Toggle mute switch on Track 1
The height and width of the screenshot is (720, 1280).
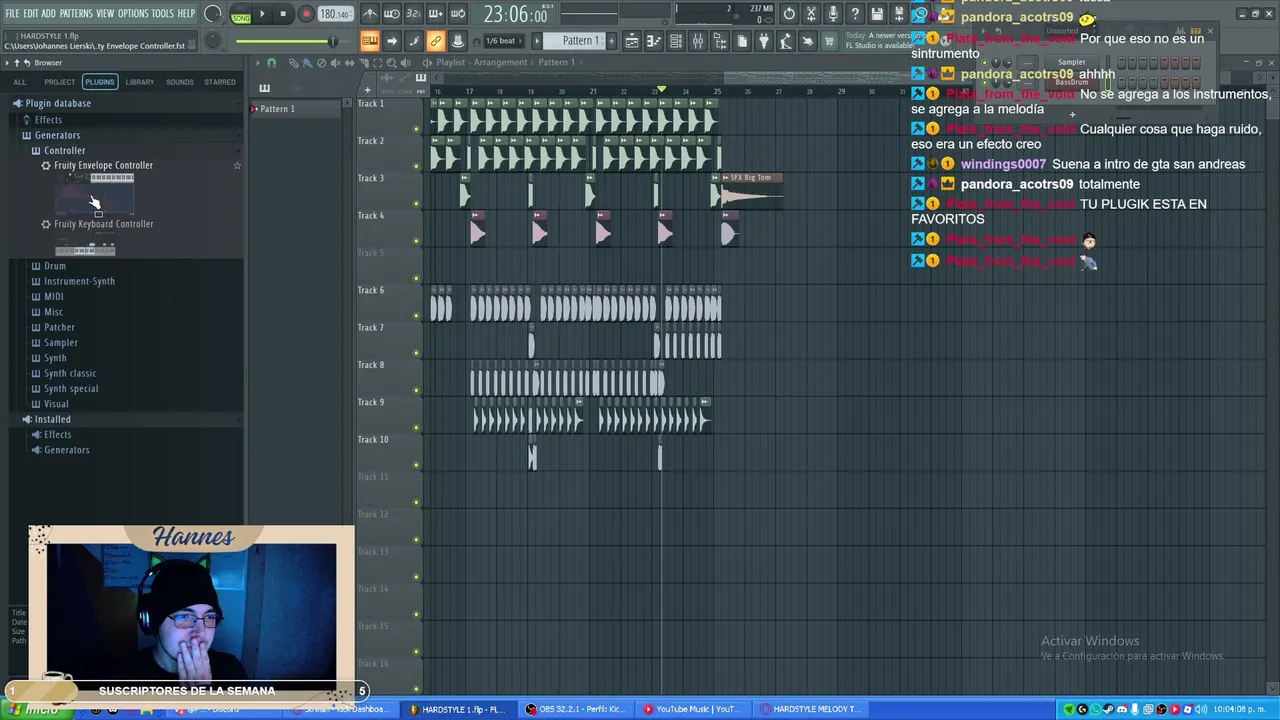click(x=417, y=129)
